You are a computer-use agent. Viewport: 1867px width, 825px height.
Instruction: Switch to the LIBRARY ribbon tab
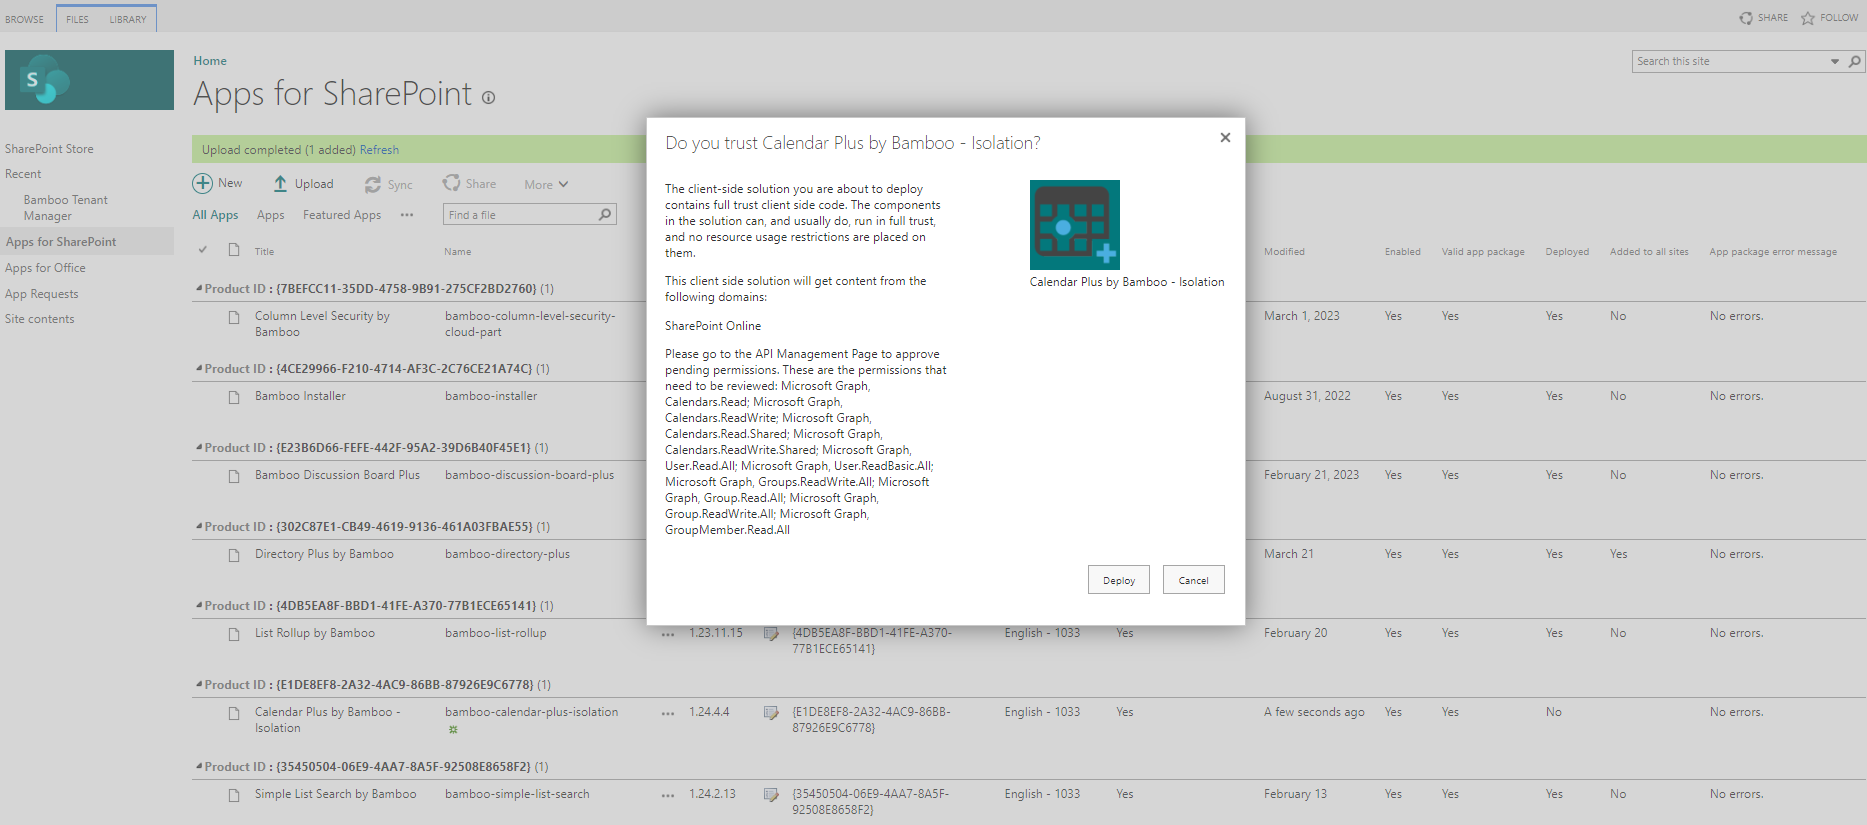(x=128, y=19)
